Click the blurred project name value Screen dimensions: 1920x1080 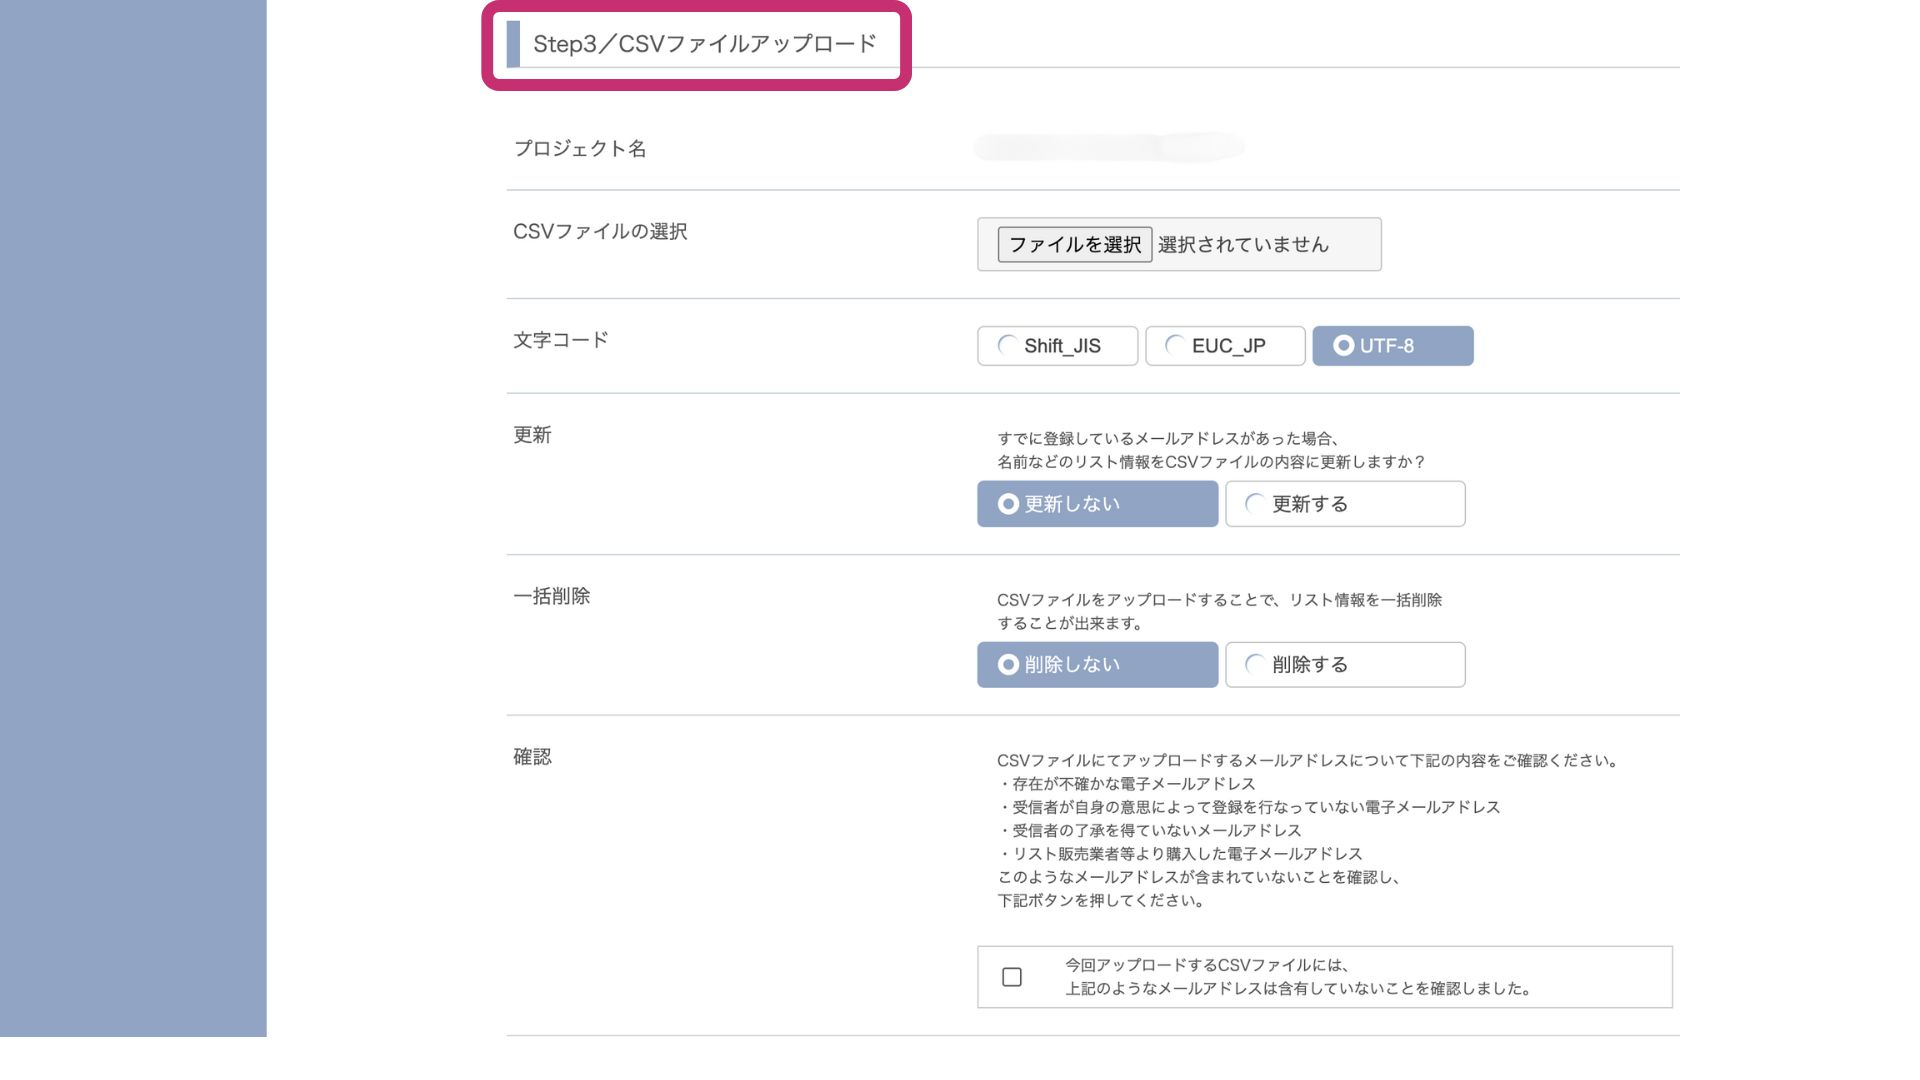coord(1108,148)
